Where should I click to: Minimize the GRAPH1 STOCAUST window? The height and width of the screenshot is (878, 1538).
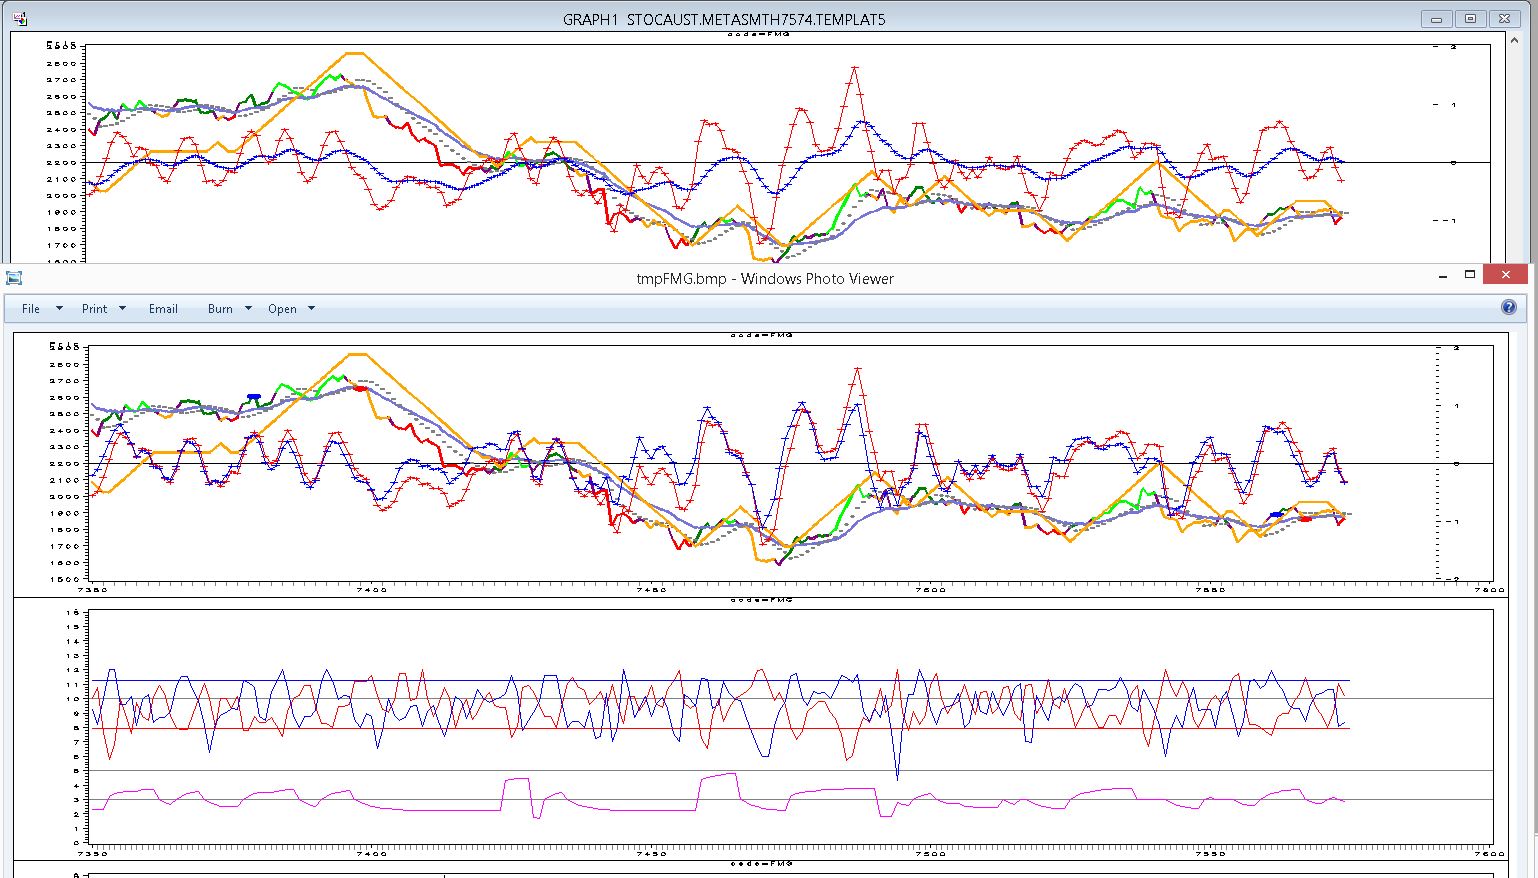[1437, 19]
